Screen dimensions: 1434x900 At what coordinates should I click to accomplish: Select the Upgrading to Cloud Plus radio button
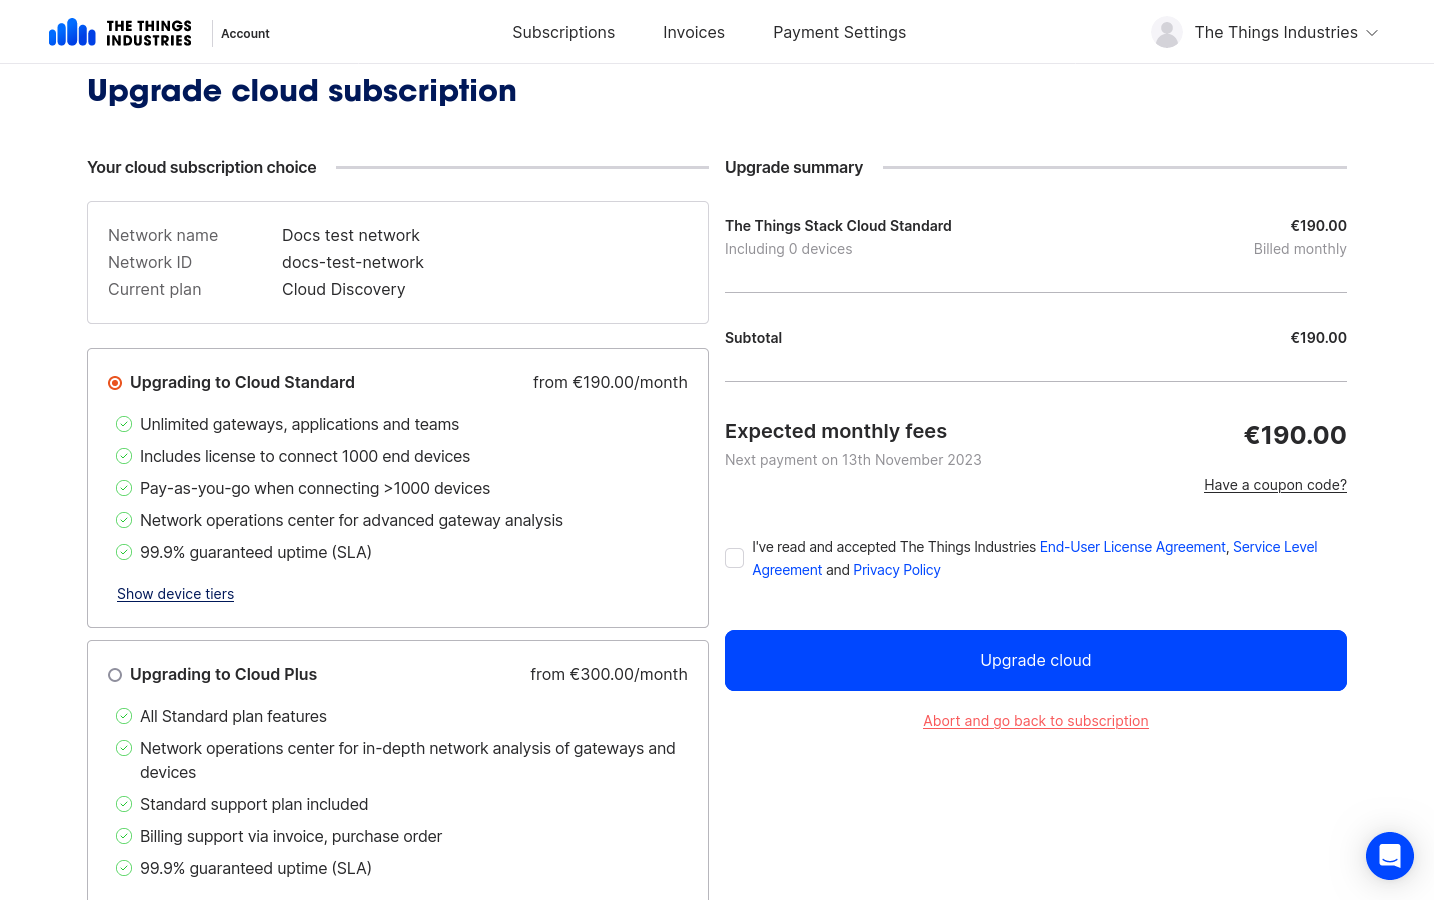point(115,675)
